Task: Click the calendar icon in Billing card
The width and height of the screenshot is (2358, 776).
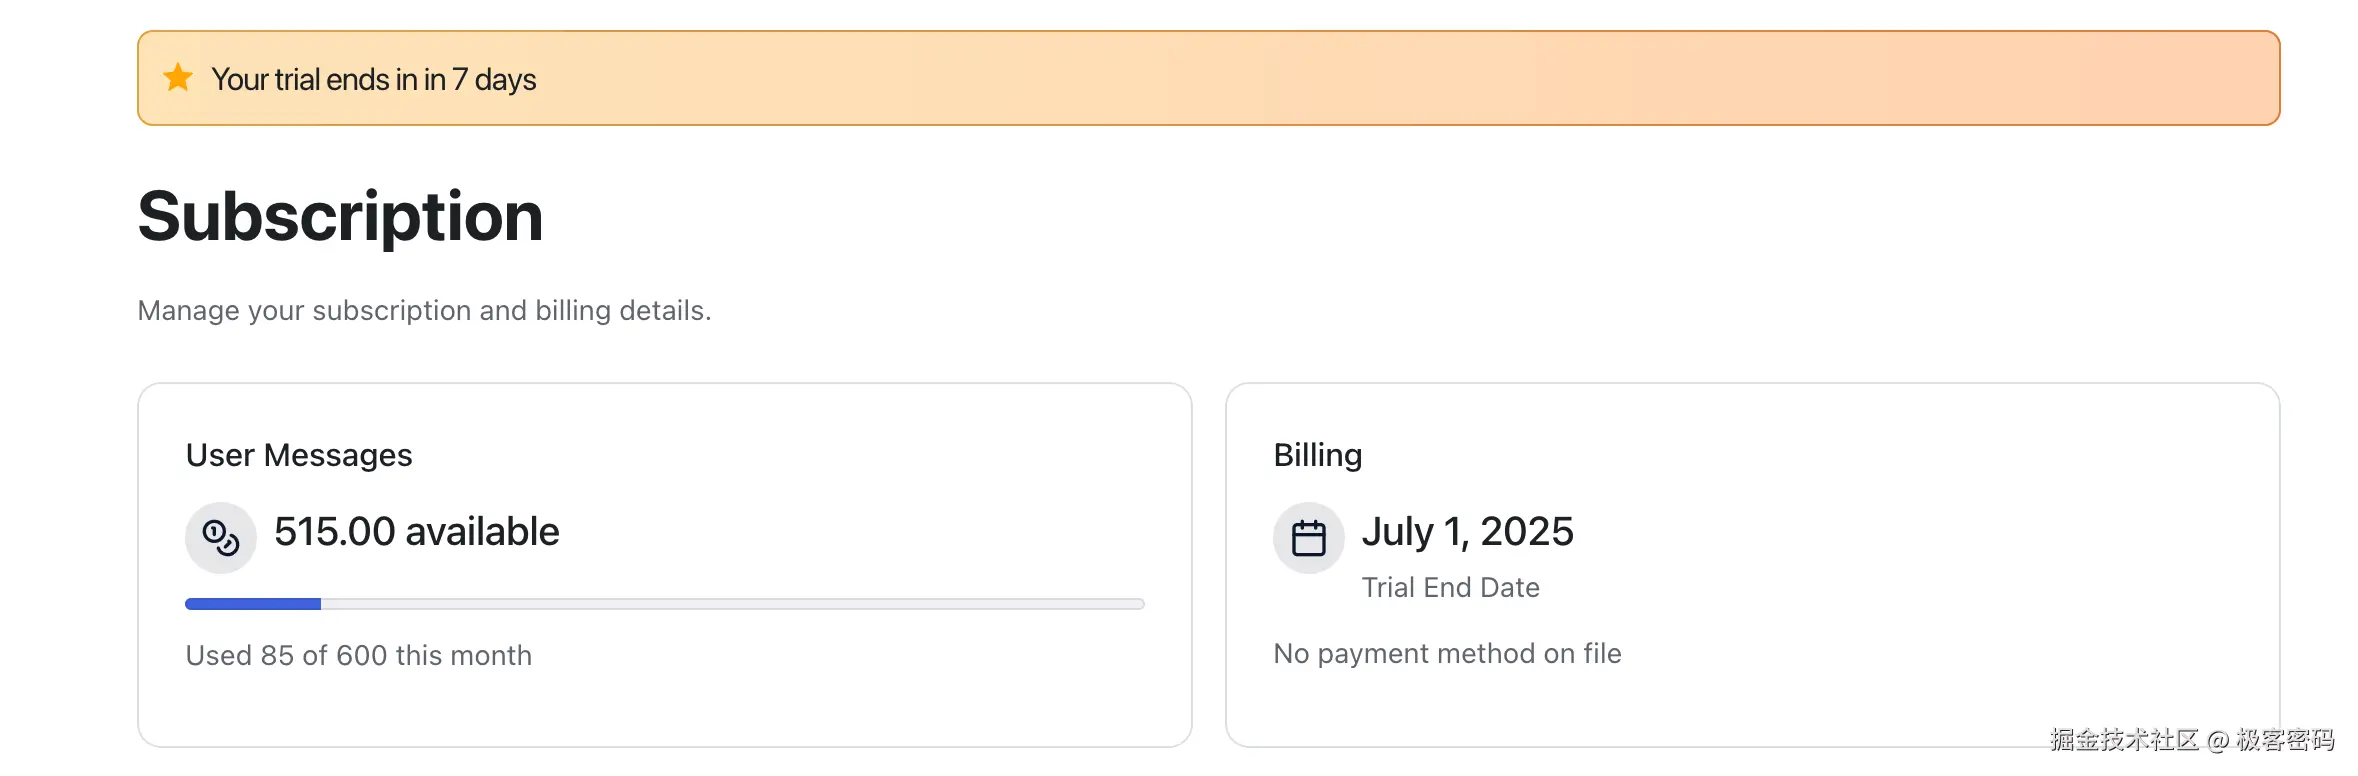Action: (x=1308, y=538)
